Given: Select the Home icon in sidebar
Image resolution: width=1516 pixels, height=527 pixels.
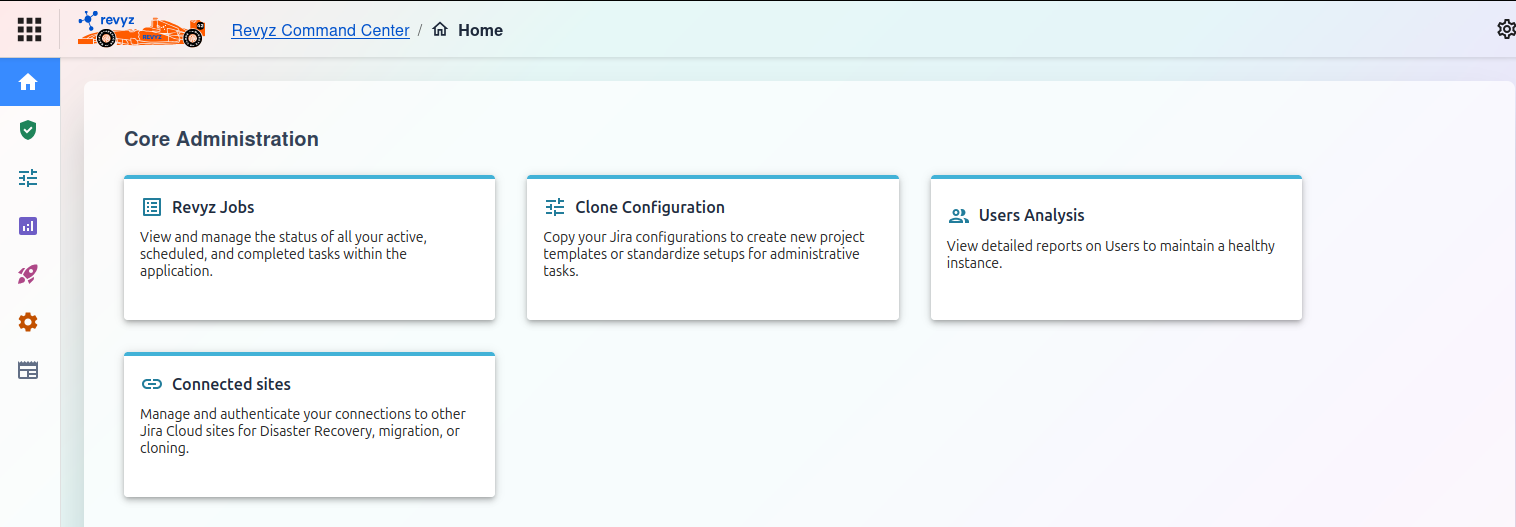Looking at the screenshot, I should [x=28, y=82].
